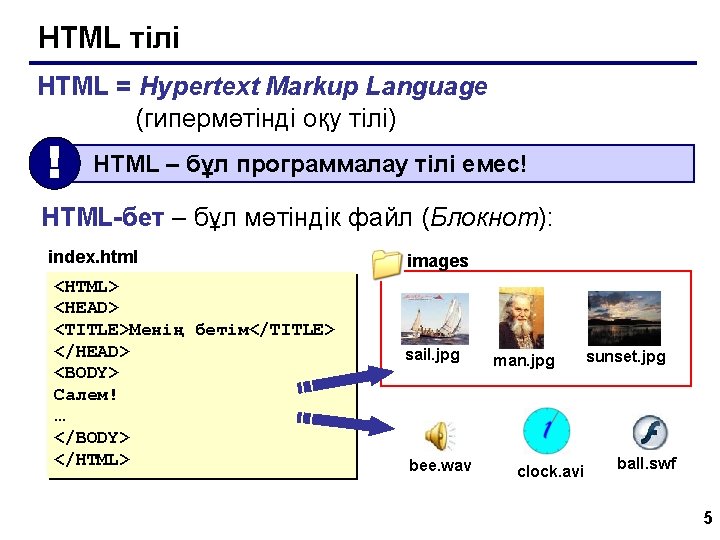
Task: Click the closing </HEAD> tag line
Action: [x=92, y=351]
